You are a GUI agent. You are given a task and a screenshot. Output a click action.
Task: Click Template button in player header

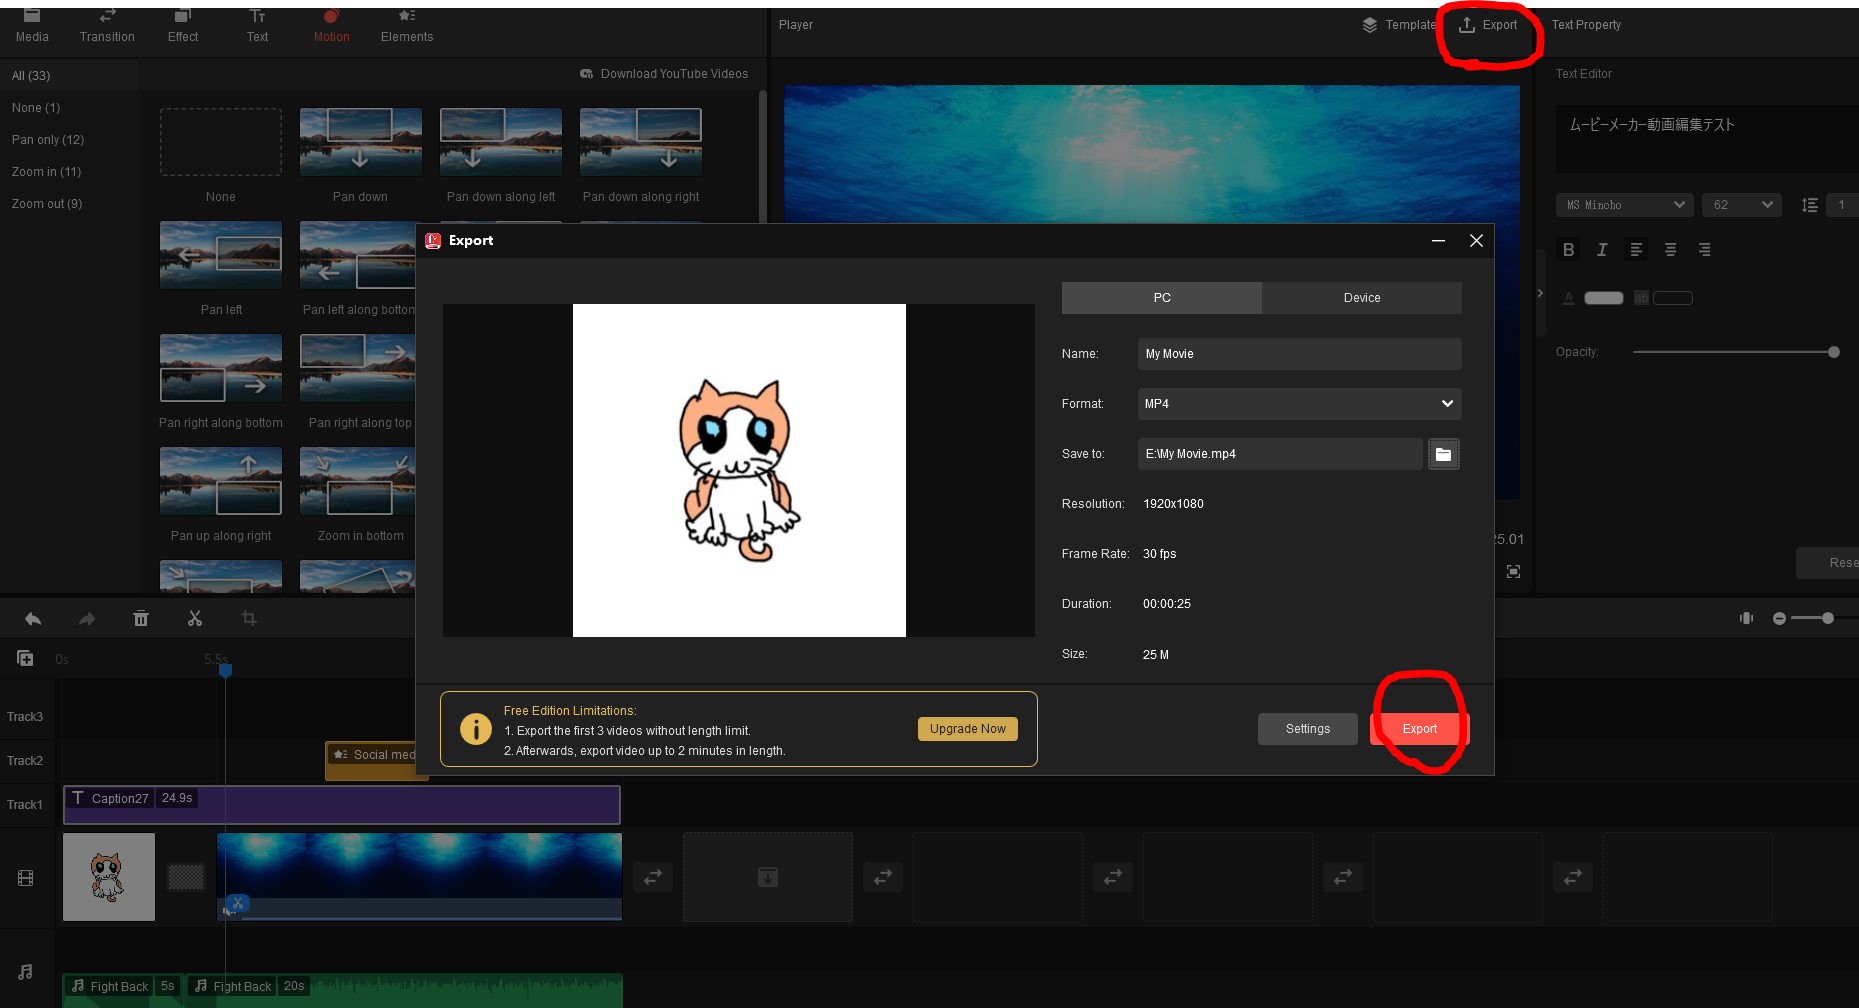click(1399, 25)
